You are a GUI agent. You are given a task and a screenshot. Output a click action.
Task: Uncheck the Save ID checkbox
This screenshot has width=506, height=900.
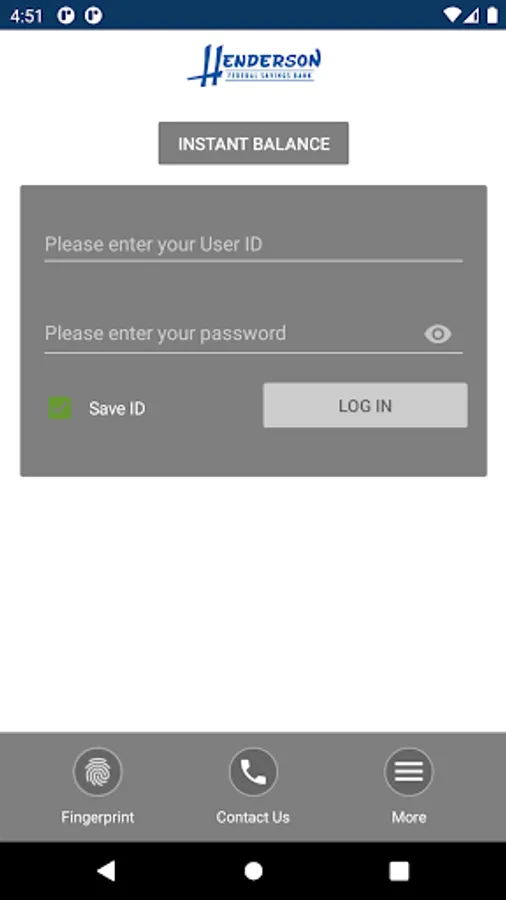(60, 408)
